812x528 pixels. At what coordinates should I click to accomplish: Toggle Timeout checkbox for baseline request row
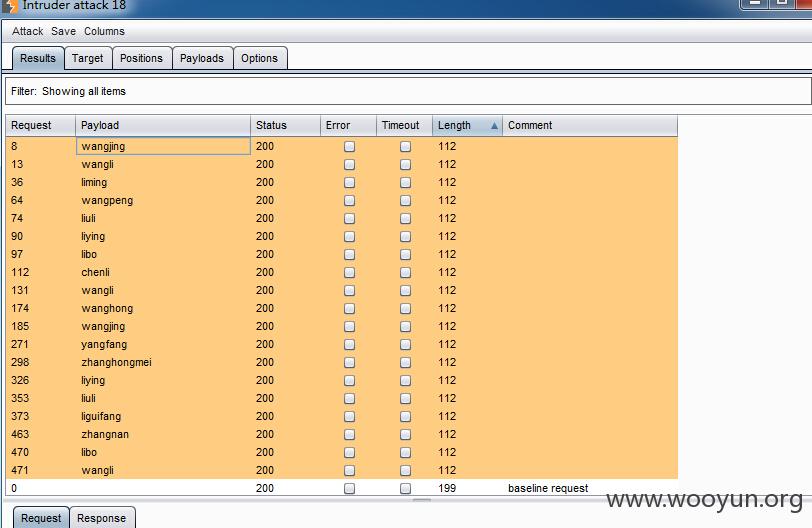(405, 488)
